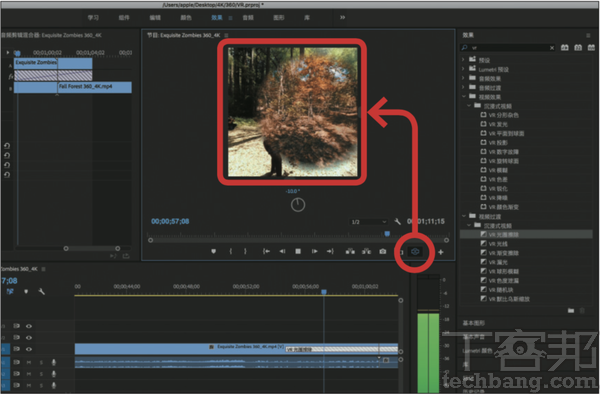This screenshot has height=394, width=600.
Task: Open the 1/2 playback resolution dropdown
Action: coord(368,222)
